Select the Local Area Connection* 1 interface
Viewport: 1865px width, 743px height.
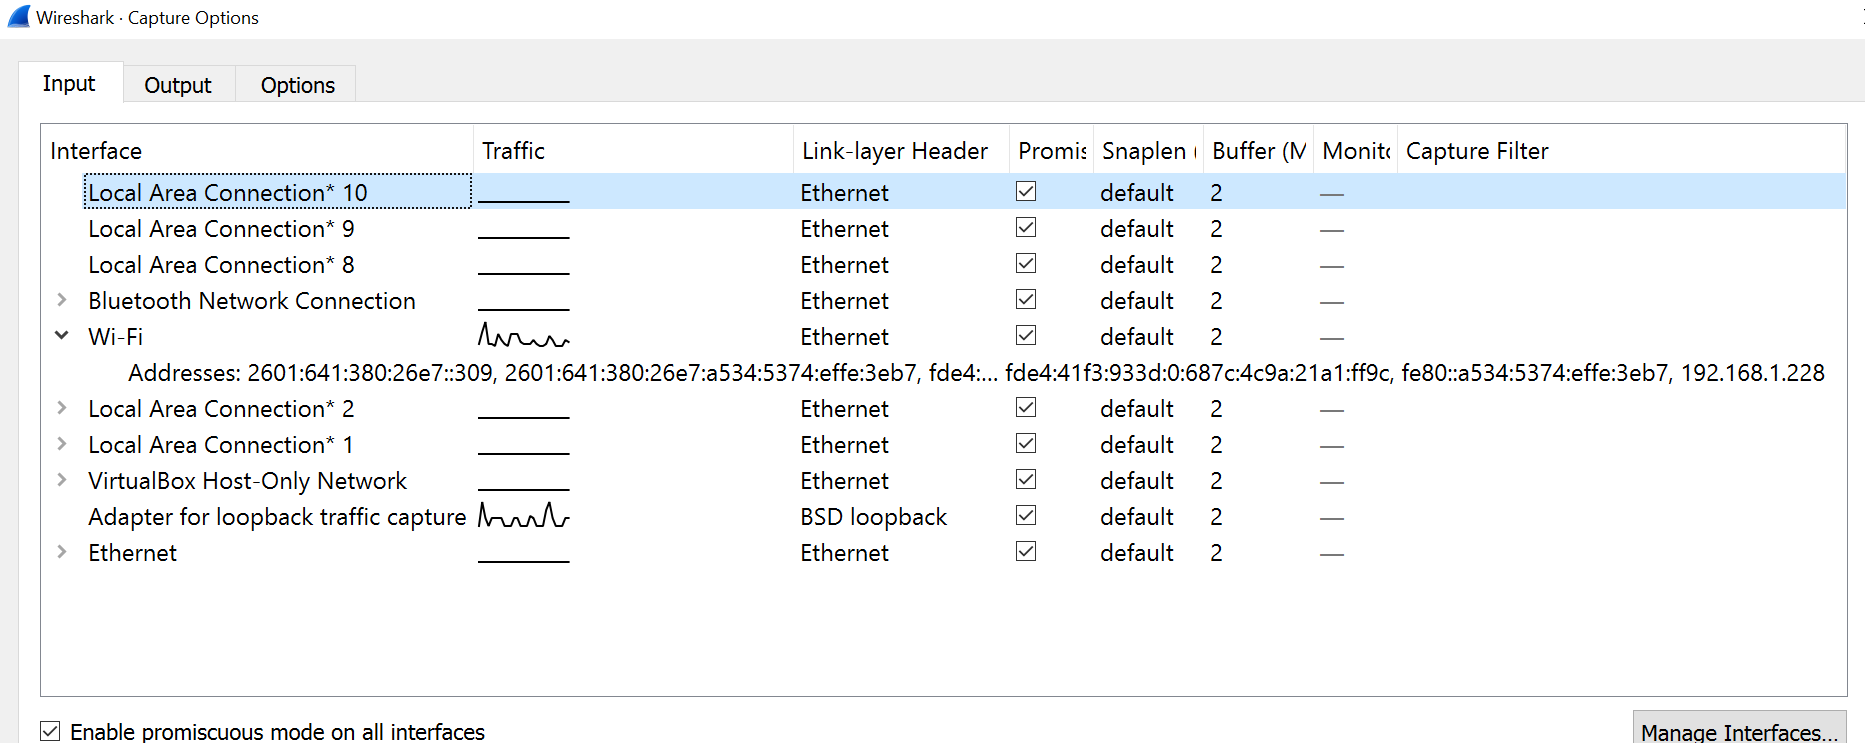[221, 444]
